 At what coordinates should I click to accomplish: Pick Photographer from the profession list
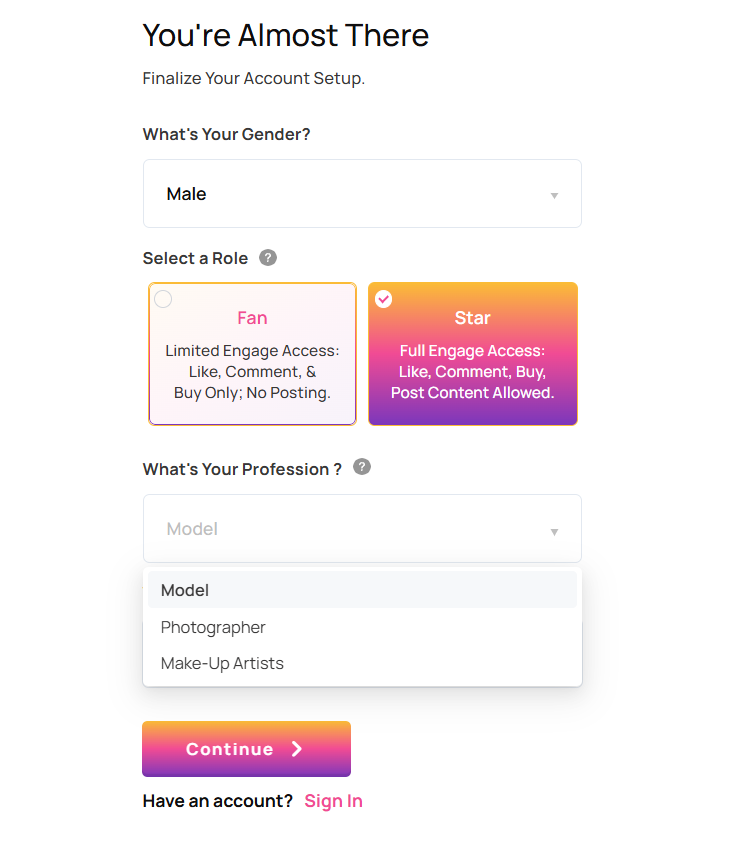tap(213, 627)
